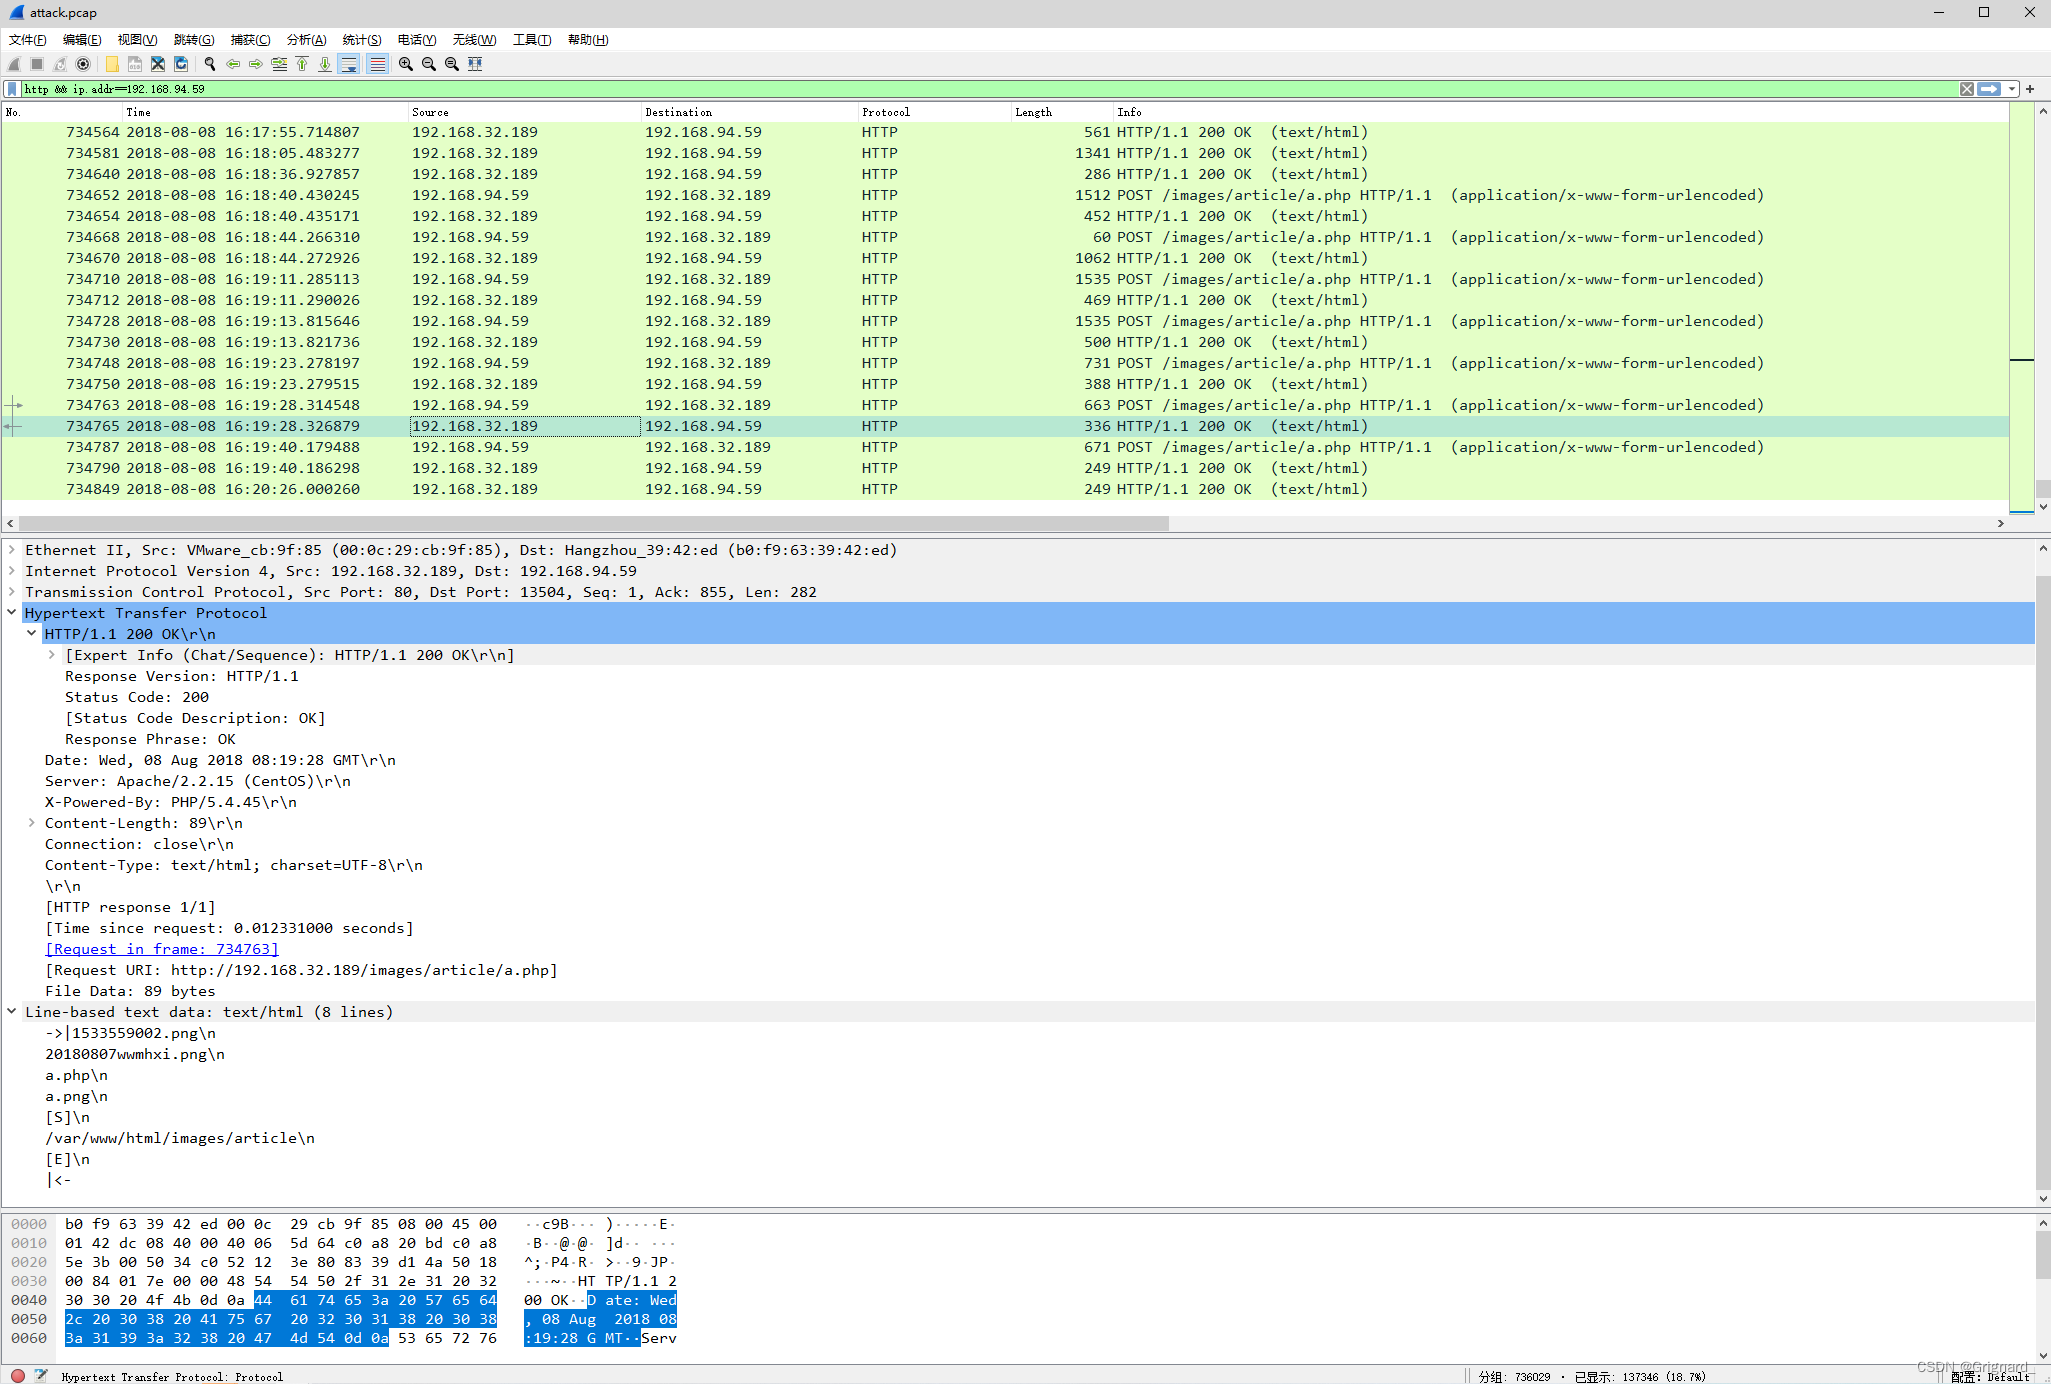Sort by the Time column header
The width and height of the screenshot is (2051, 1384).
[x=265, y=112]
